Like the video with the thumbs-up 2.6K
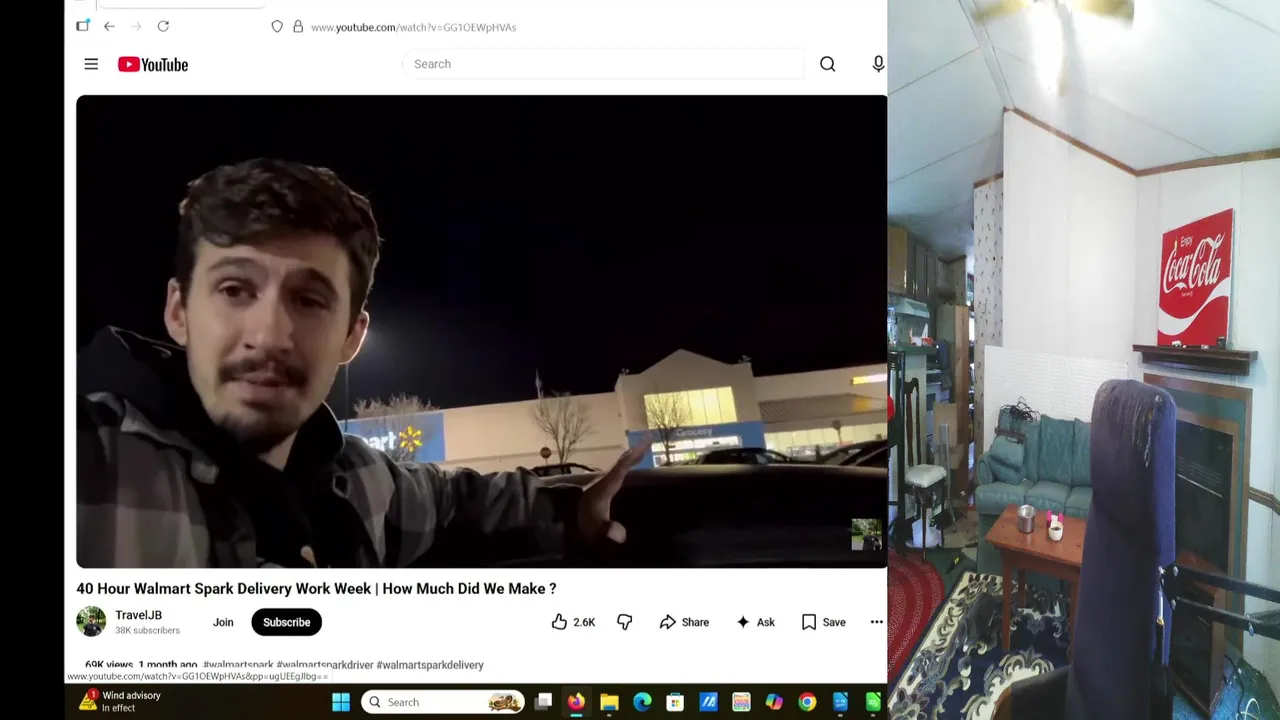Image resolution: width=1280 pixels, height=720 pixels. pyautogui.click(x=573, y=622)
